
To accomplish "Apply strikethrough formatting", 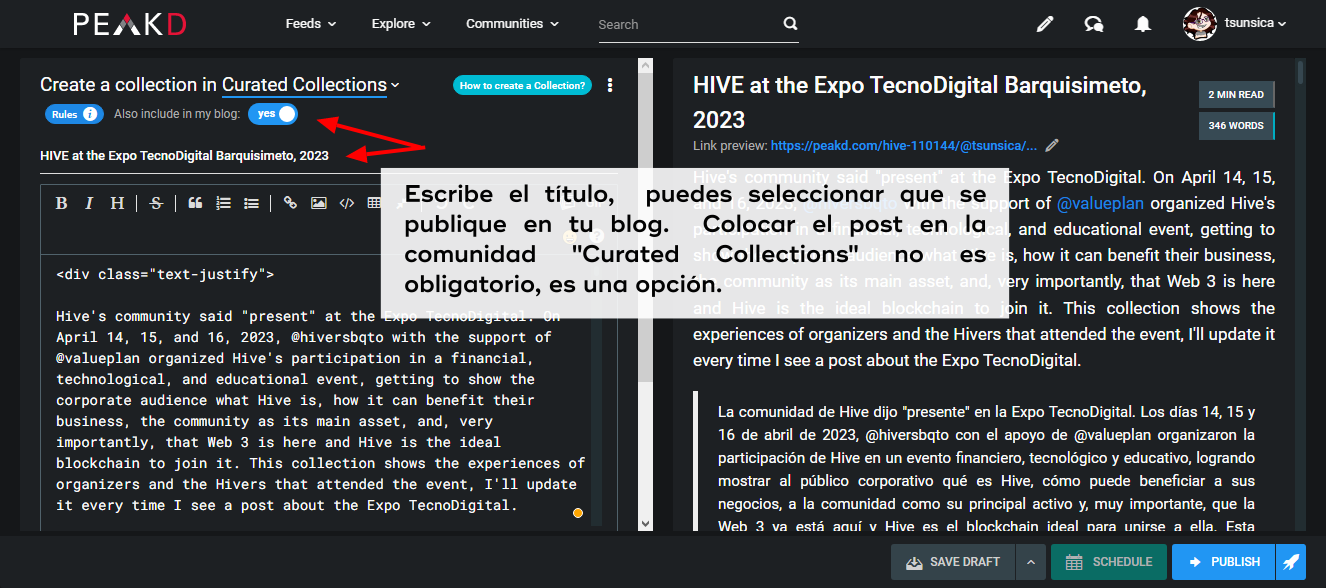I will (x=156, y=203).
